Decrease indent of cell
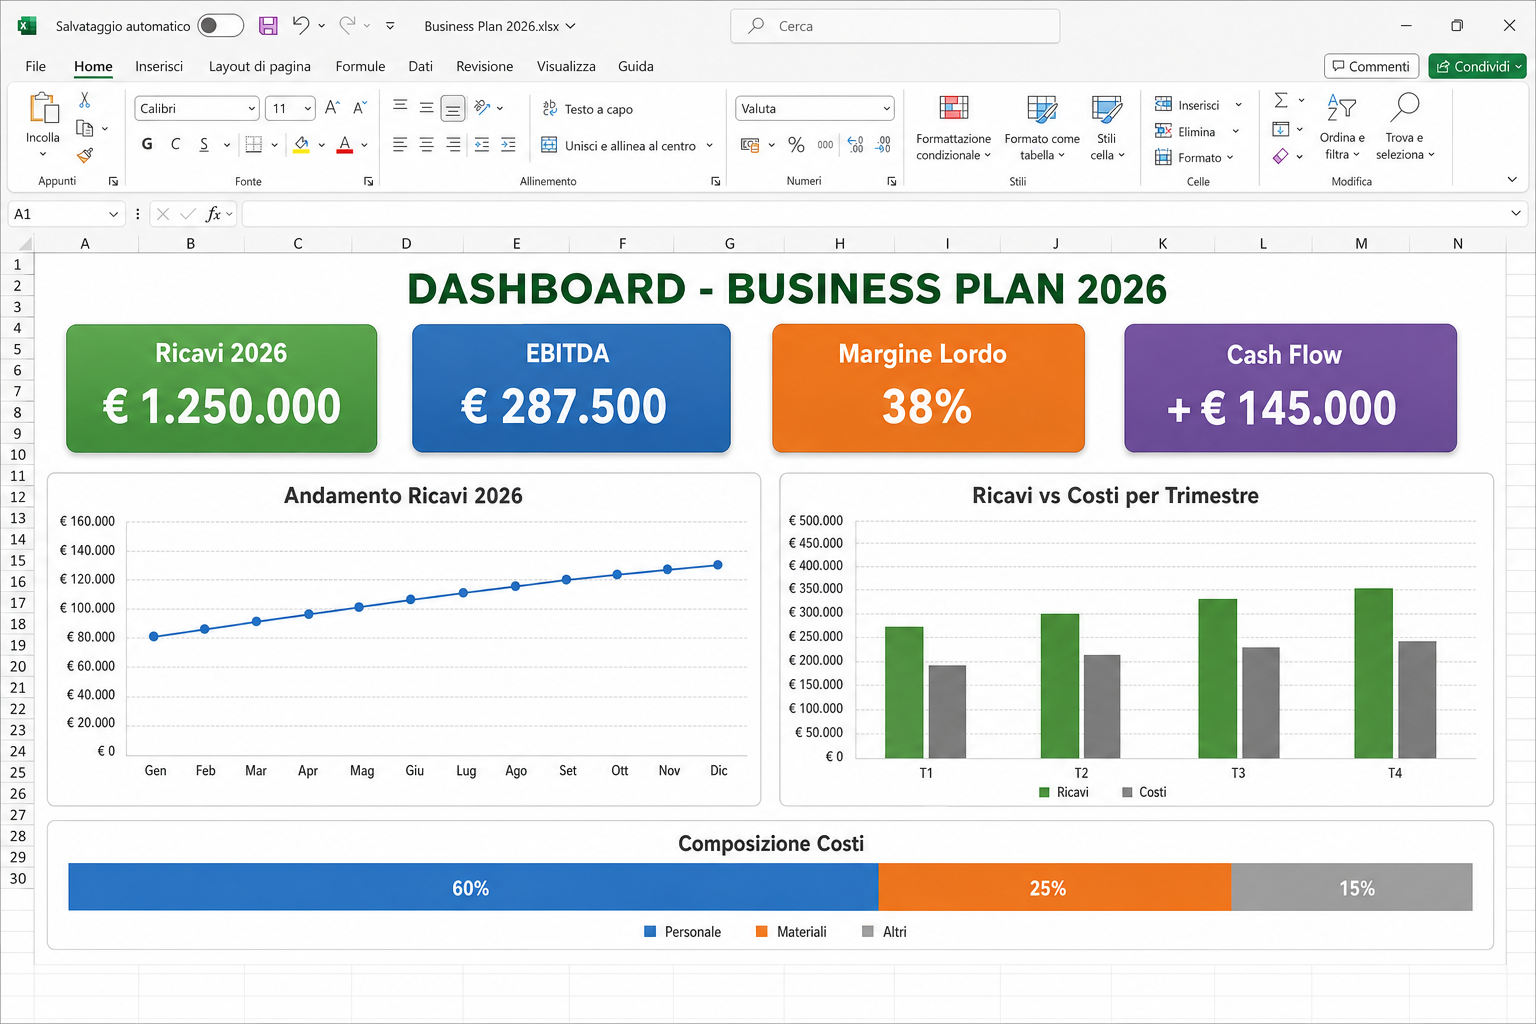 482,144
